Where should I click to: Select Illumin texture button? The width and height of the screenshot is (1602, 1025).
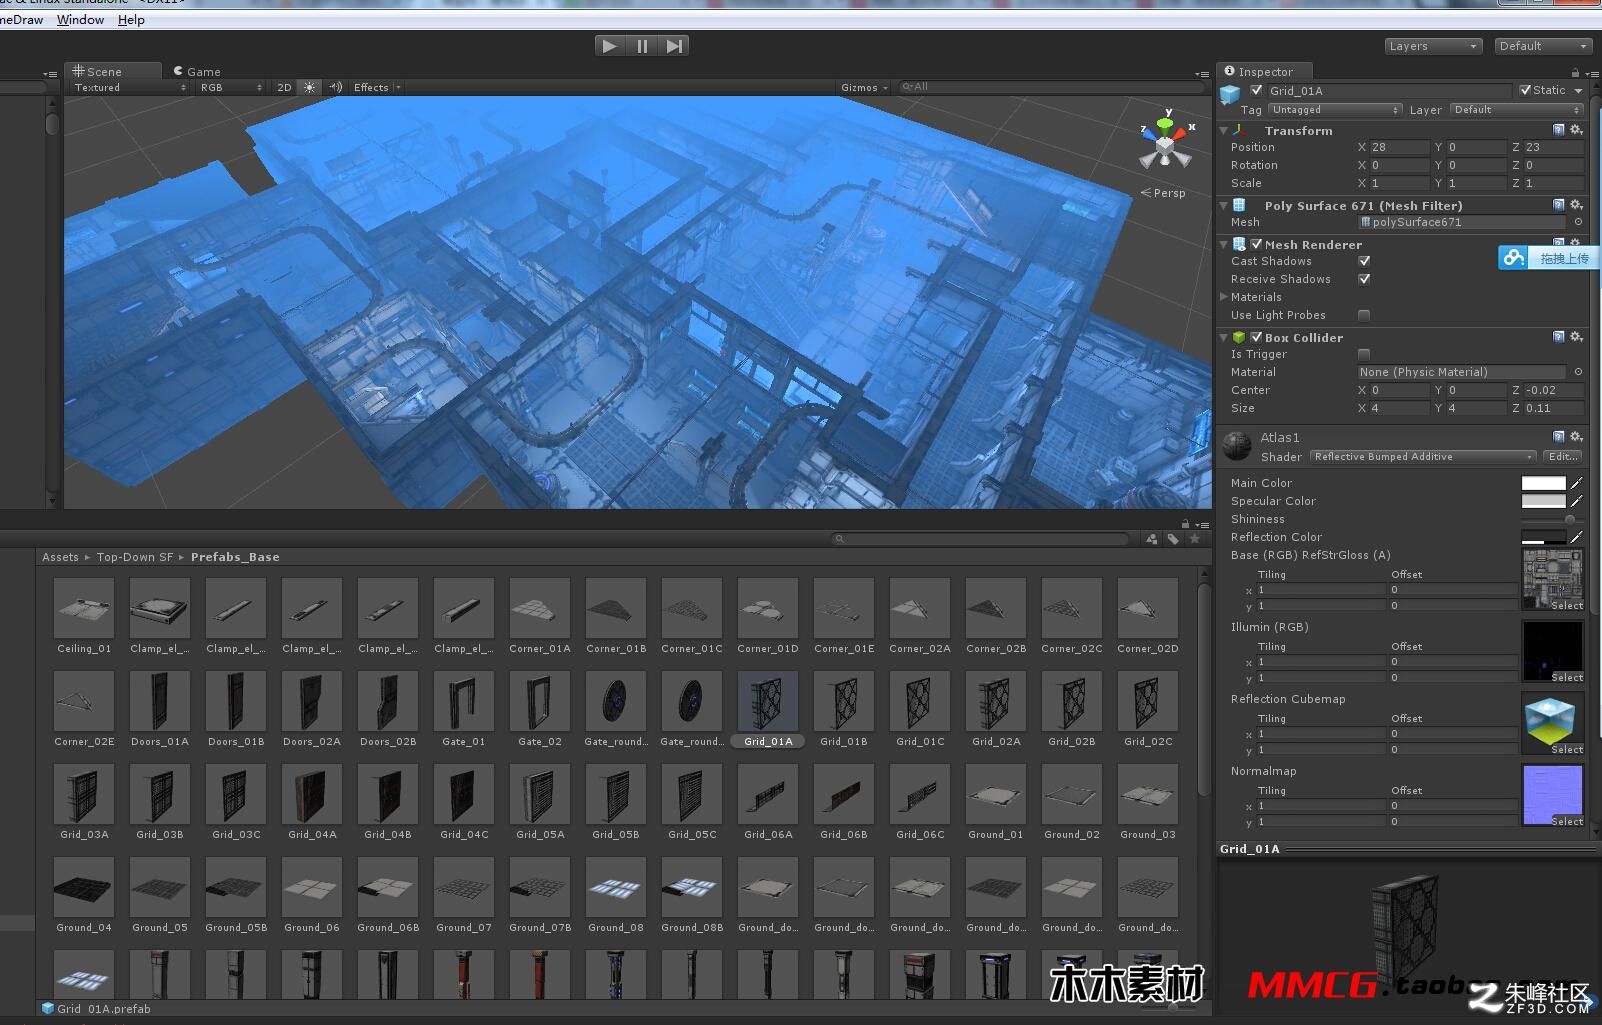(x=1566, y=677)
